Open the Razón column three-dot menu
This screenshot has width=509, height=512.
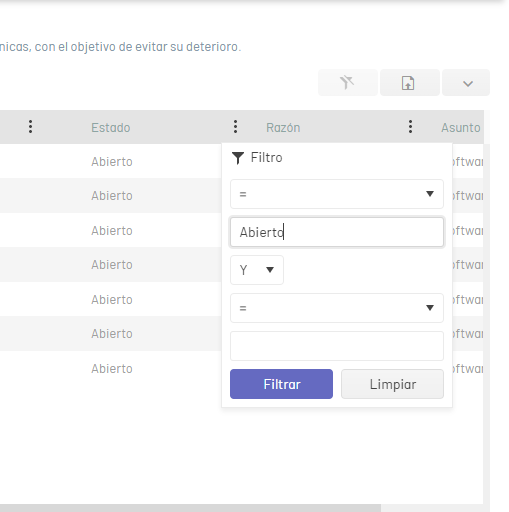click(x=410, y=127)
